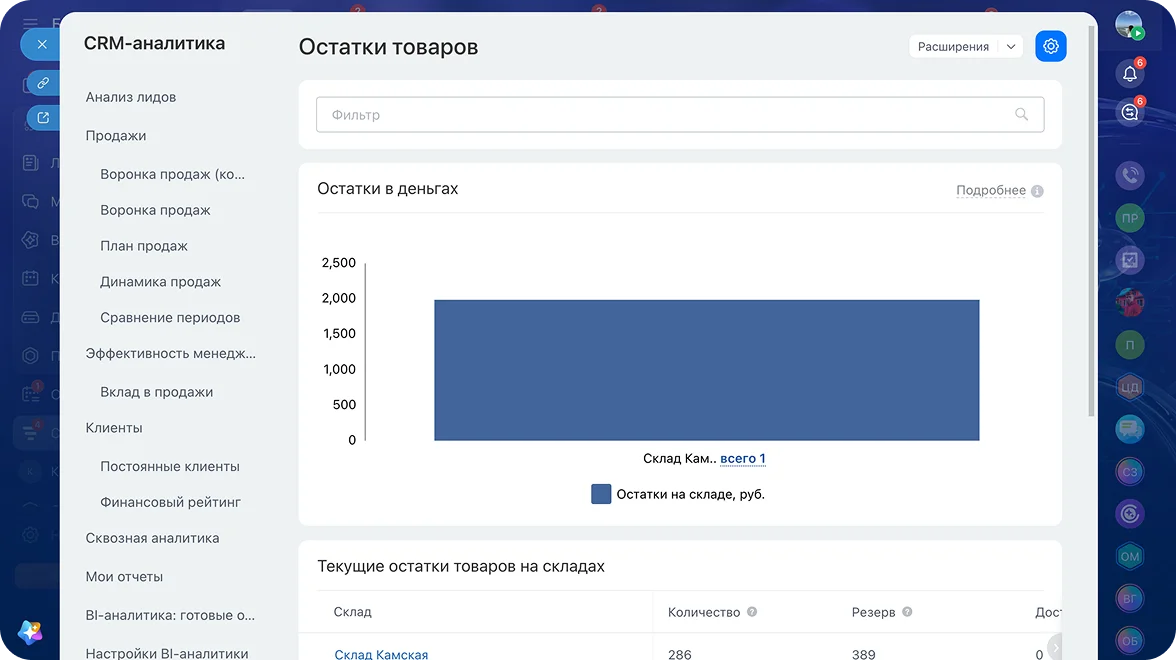Toggle the Остатки на складе legend swatch

pos(601,494)
